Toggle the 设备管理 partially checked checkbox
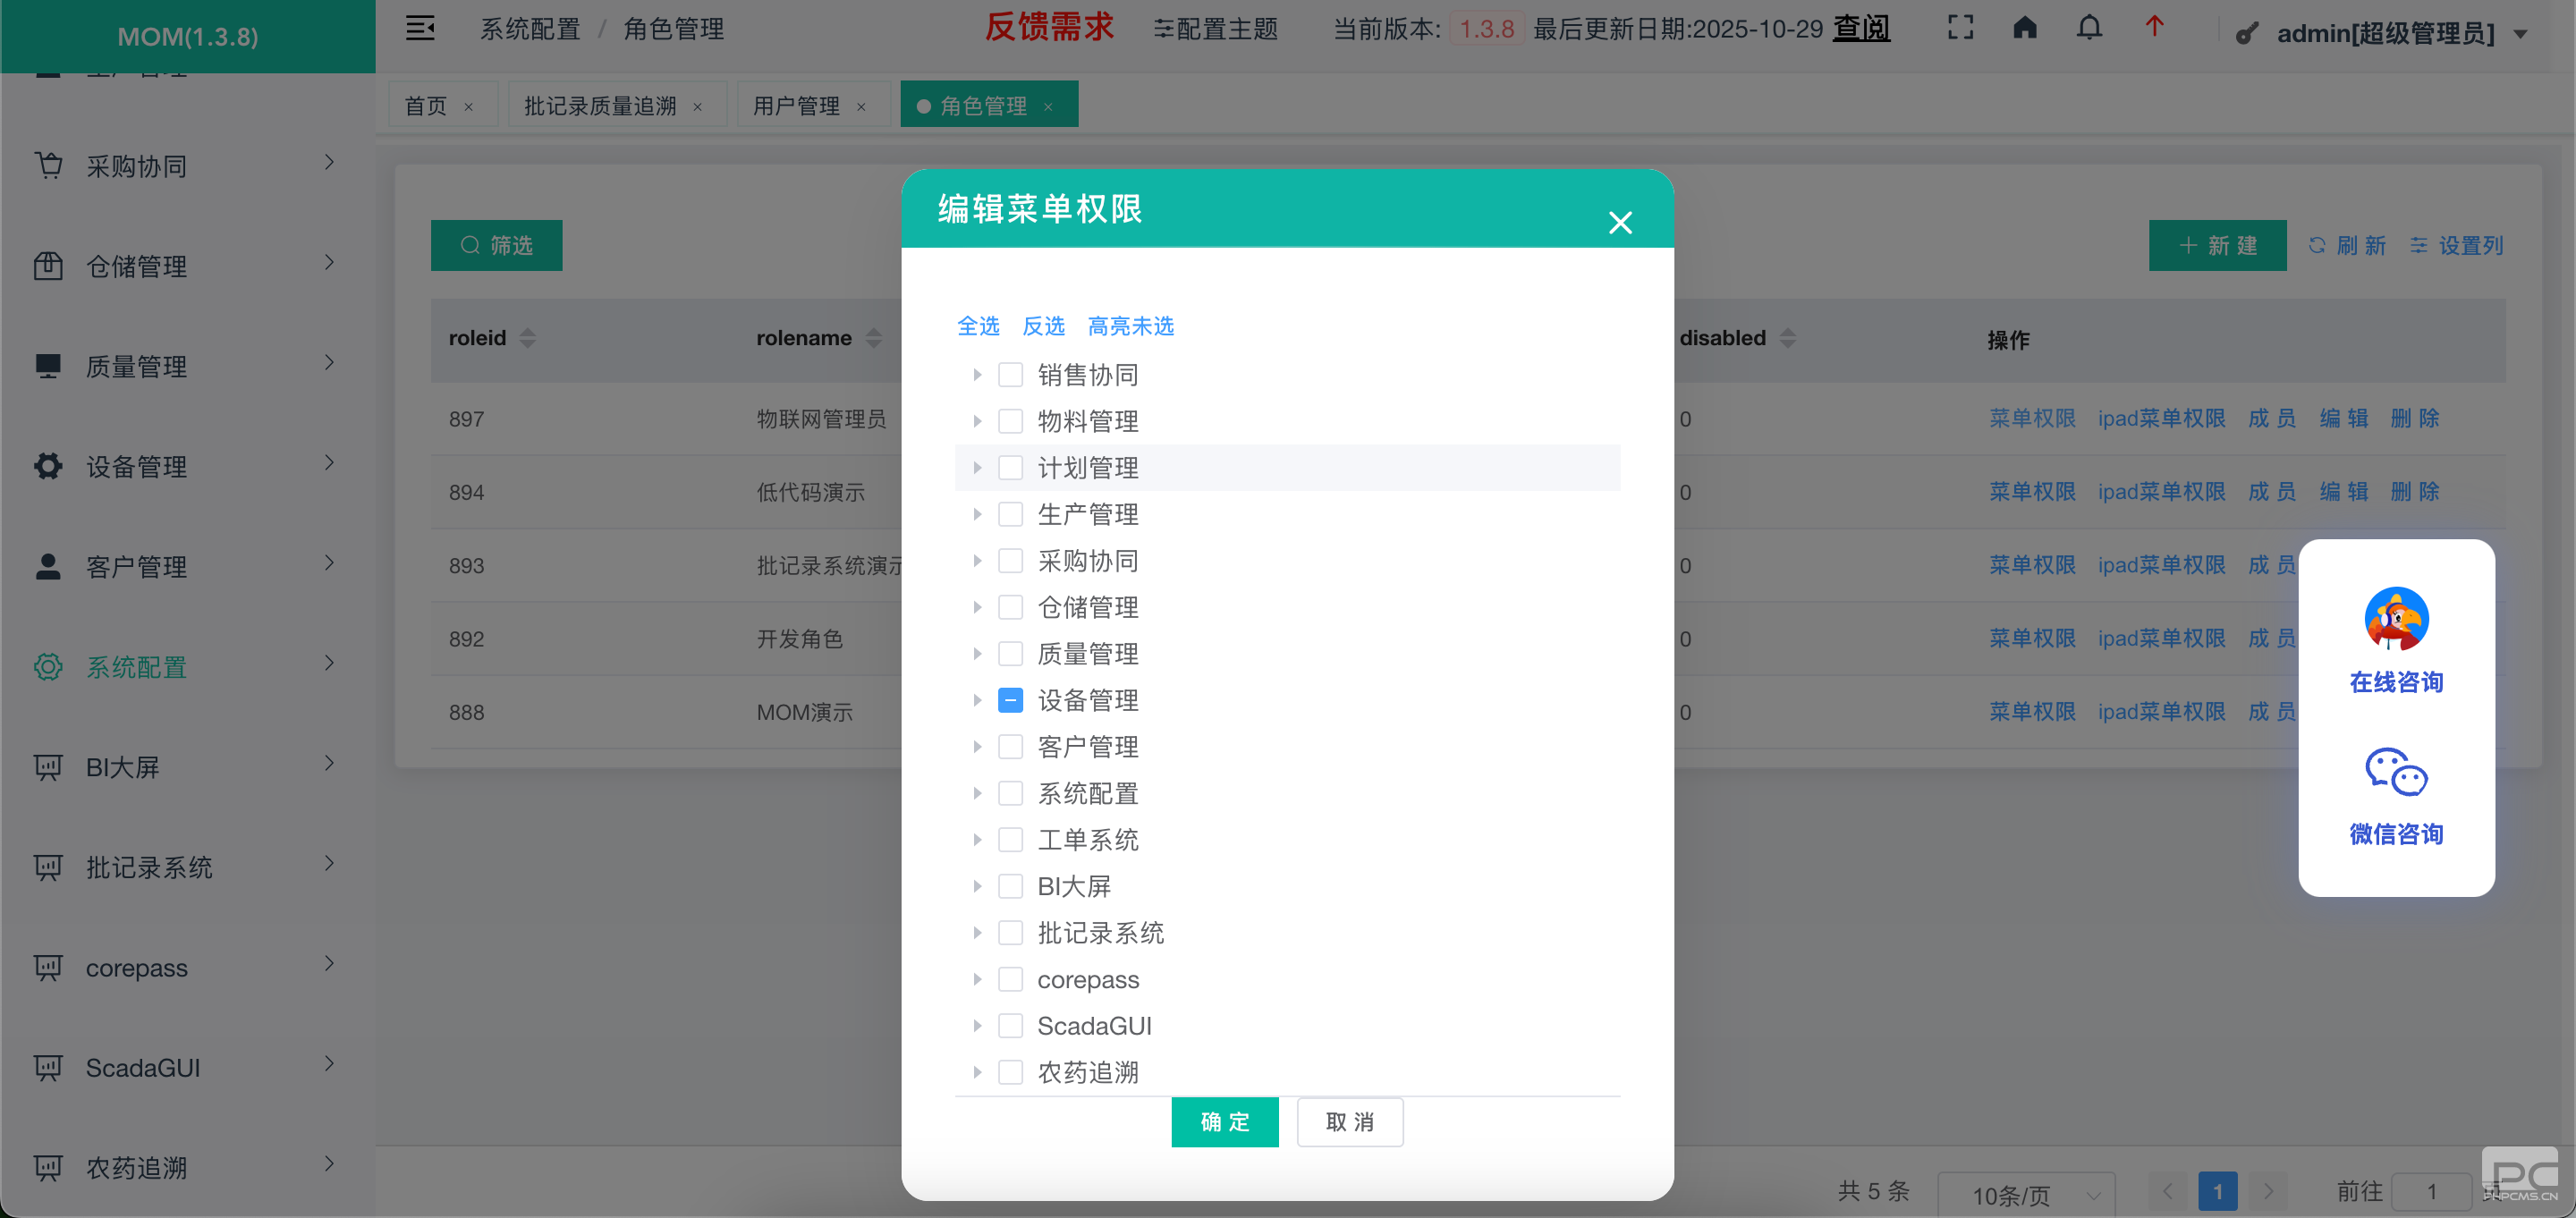Viewport: 2576px width, 1218px height. click(1010, 700)
